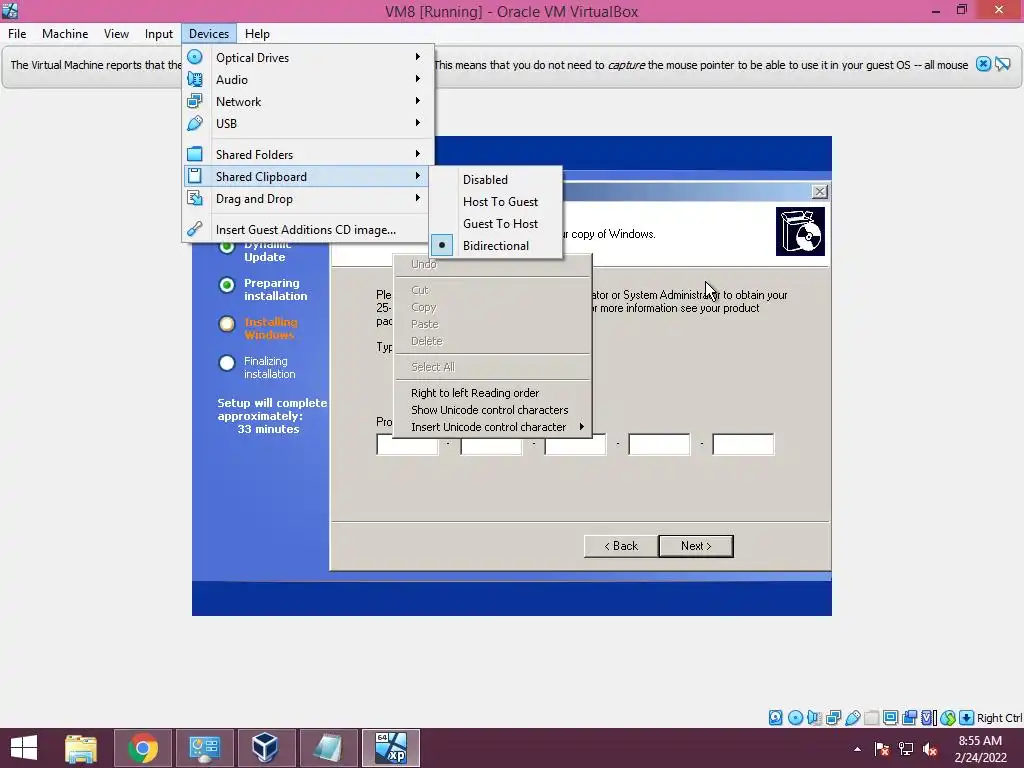Click the Guest Additions wrench icon
Image resolution: width=1024 pixels, height=768 pixels.
(195, 229)
